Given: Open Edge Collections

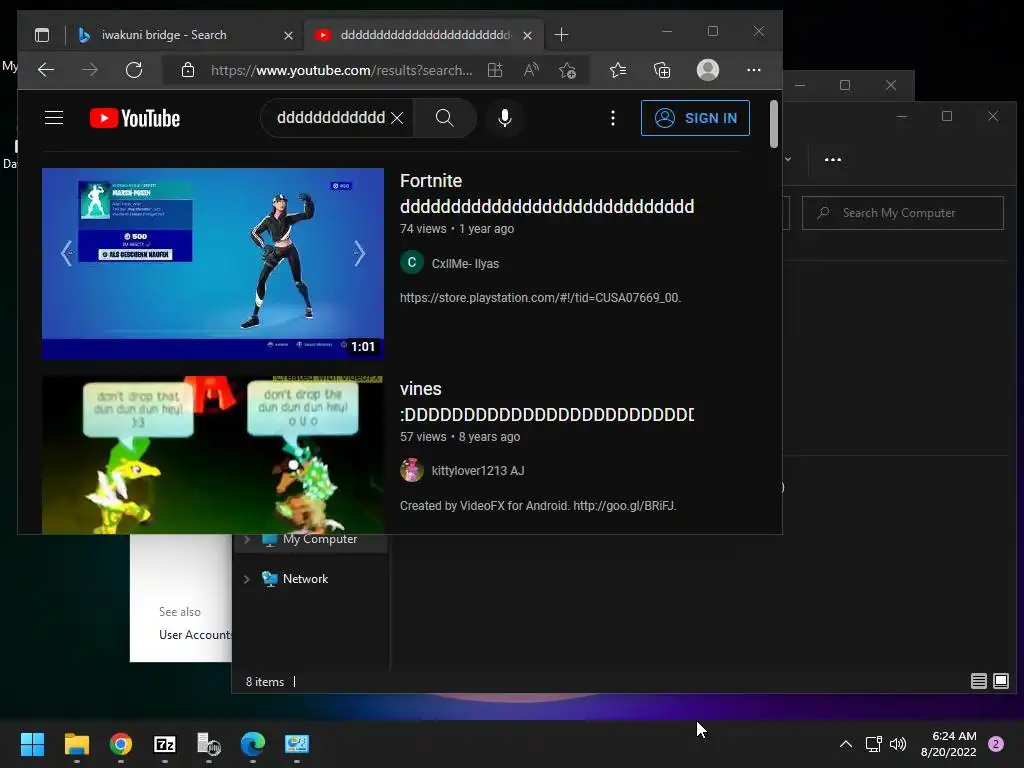Looking at the screenshot, I should click(x=662, y=70).
